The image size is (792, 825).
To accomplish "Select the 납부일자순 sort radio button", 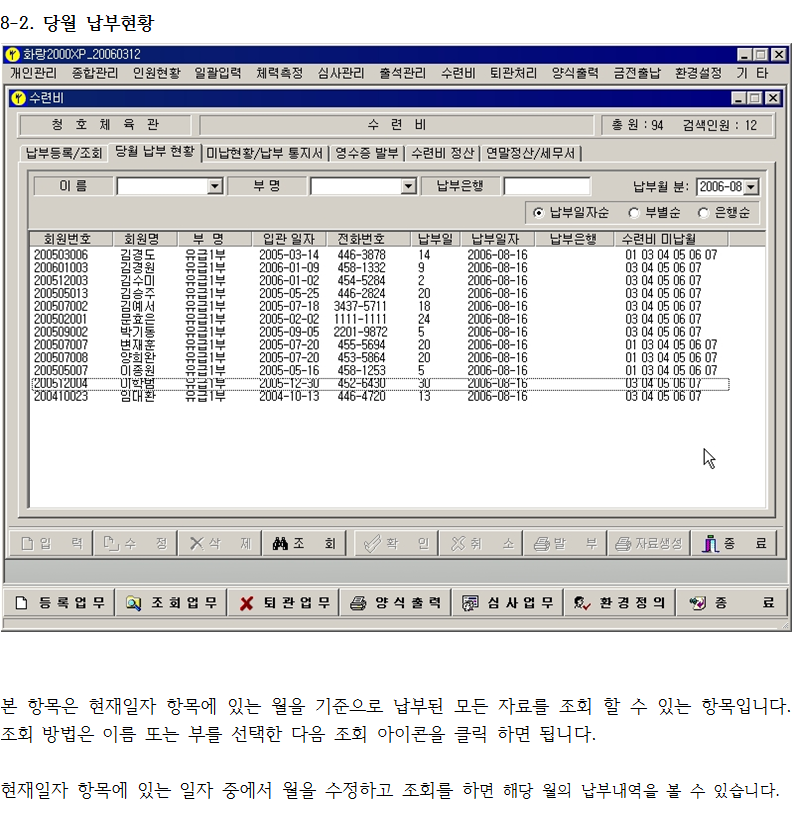I will 539,213.
